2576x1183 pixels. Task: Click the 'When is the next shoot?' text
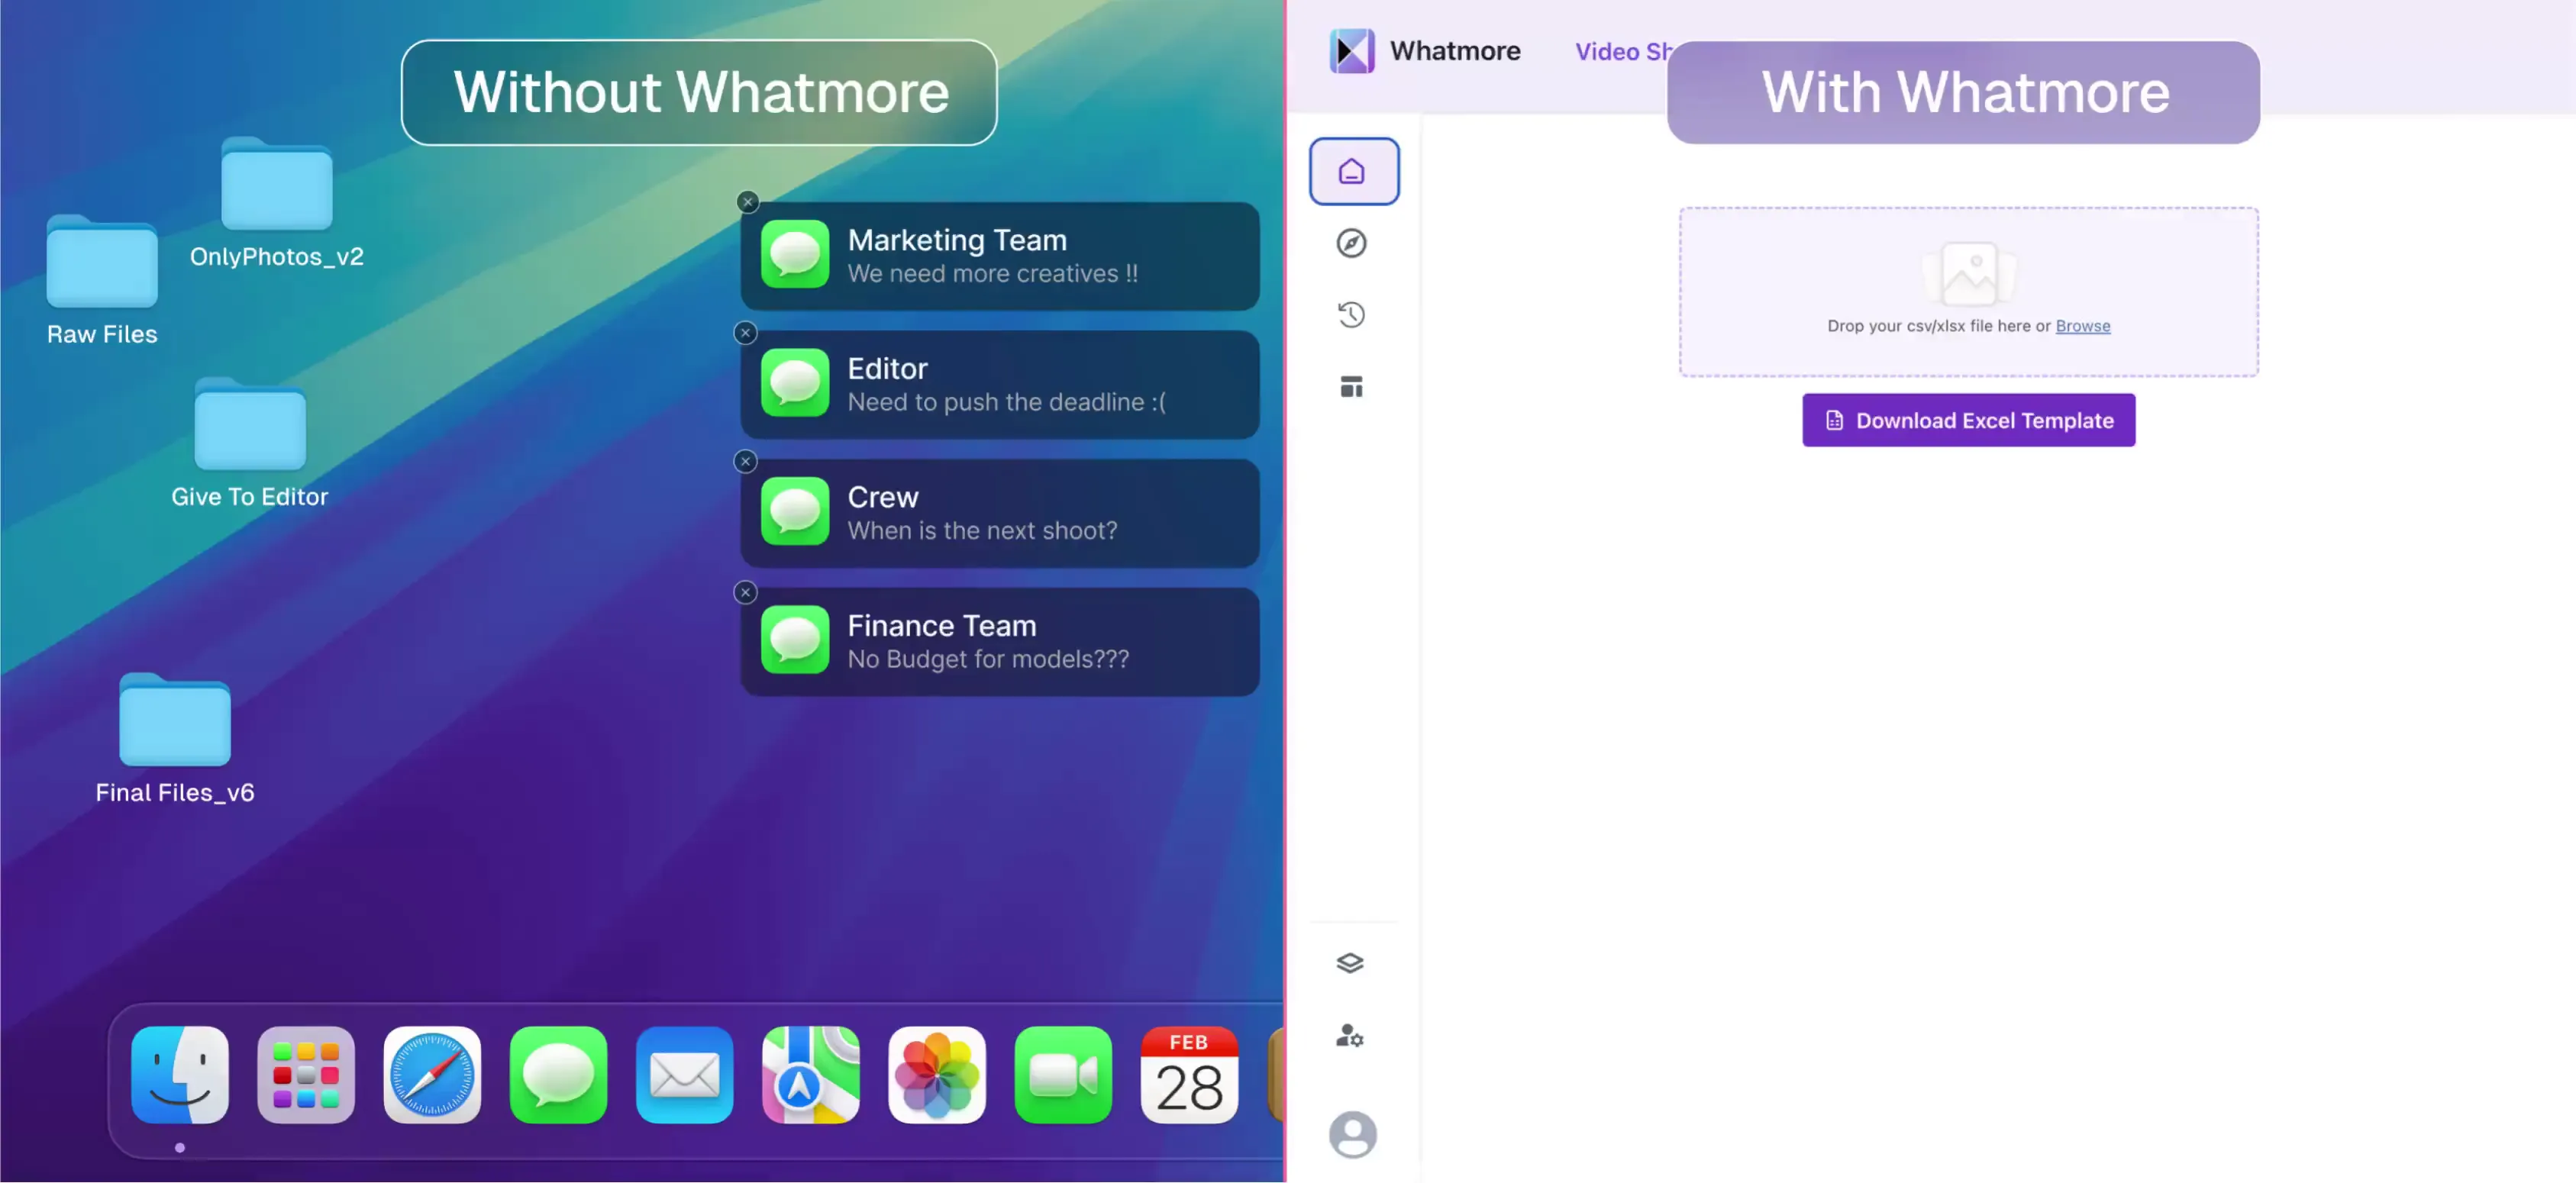(982, 530)
